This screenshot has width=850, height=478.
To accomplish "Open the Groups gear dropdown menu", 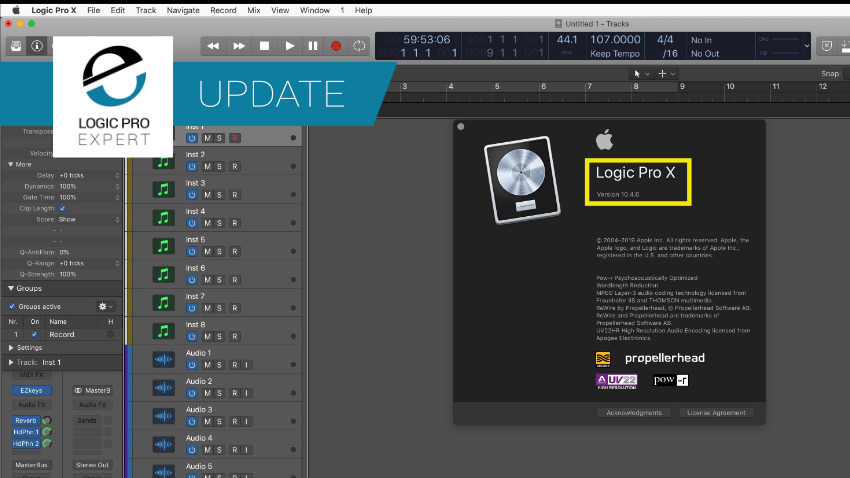I will point(105,306).
